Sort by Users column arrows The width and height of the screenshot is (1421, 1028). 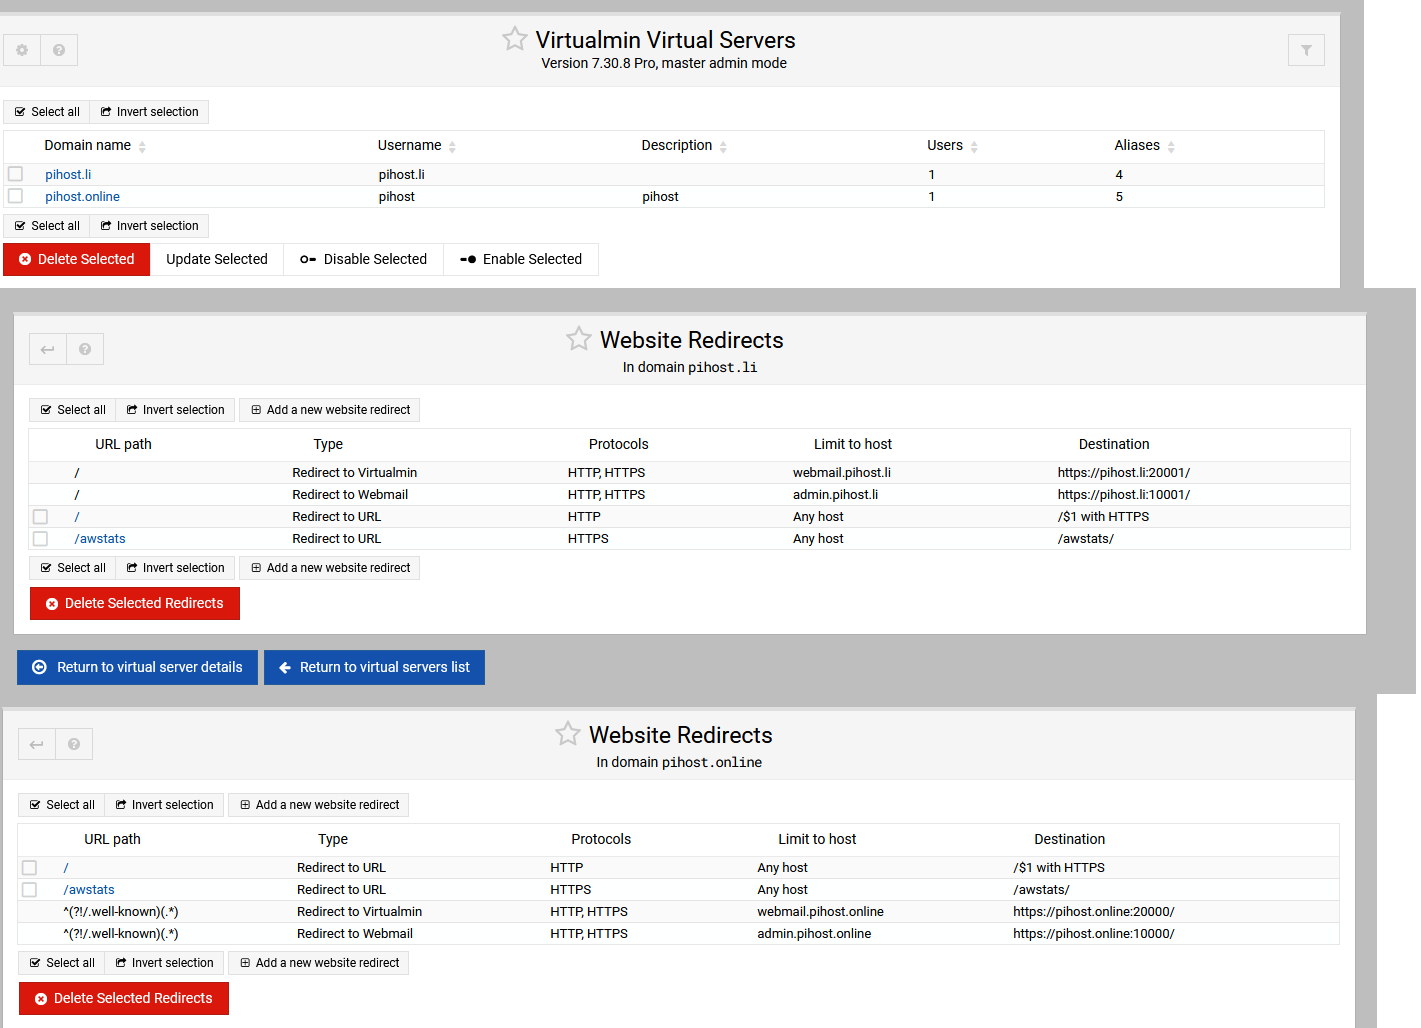point(974,147)
